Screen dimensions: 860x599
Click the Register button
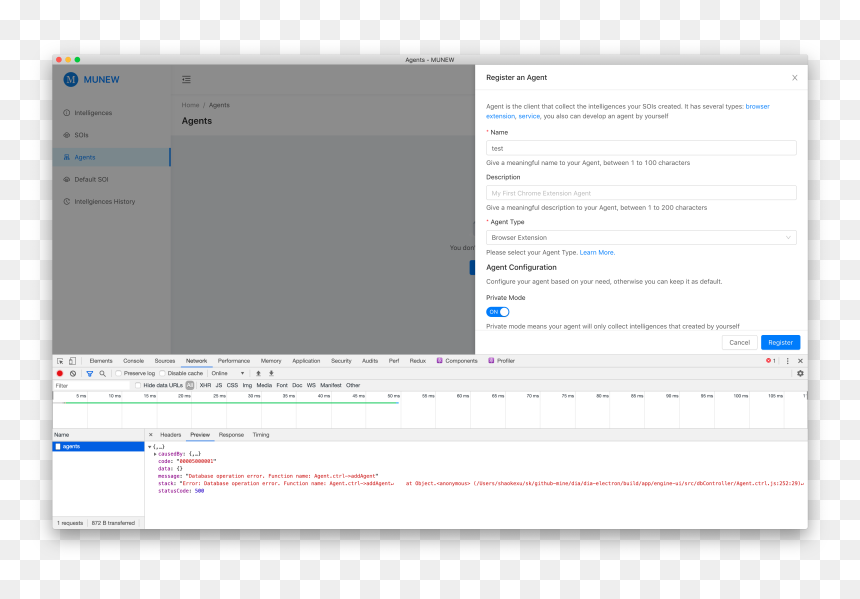click(x=780, y=342)
